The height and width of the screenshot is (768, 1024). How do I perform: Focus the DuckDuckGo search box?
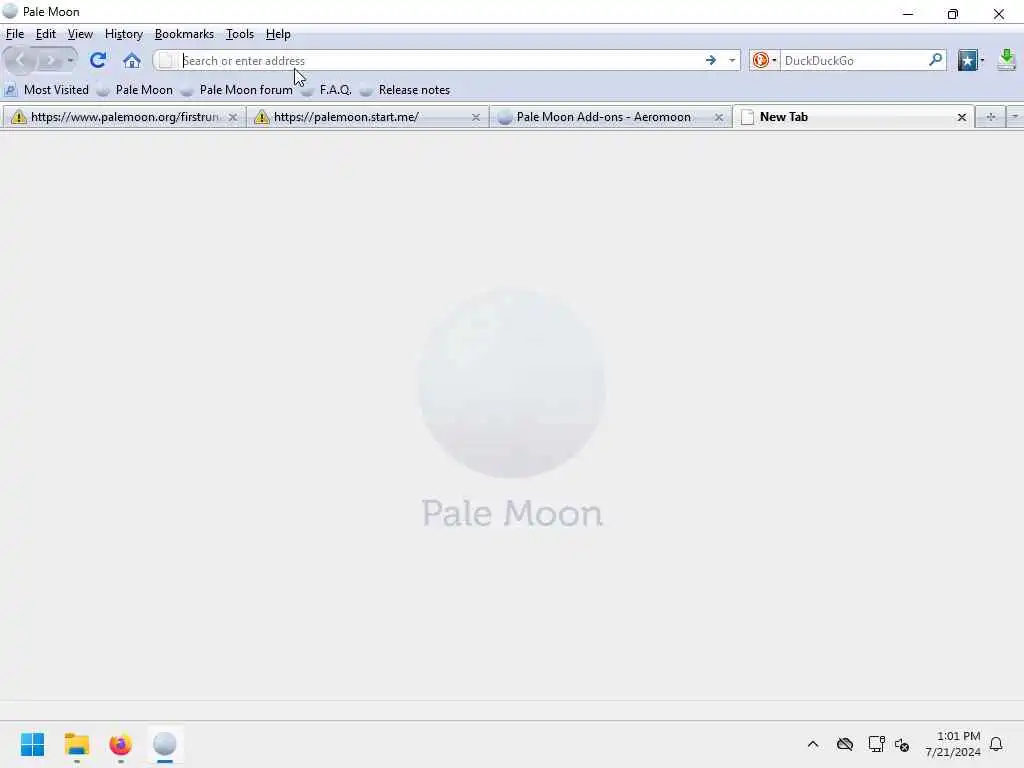pos(854,61)
